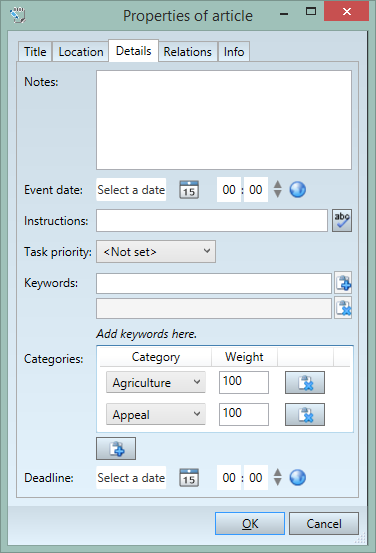
Task: Click the remove keyword icon button
Action: (343, 308)
